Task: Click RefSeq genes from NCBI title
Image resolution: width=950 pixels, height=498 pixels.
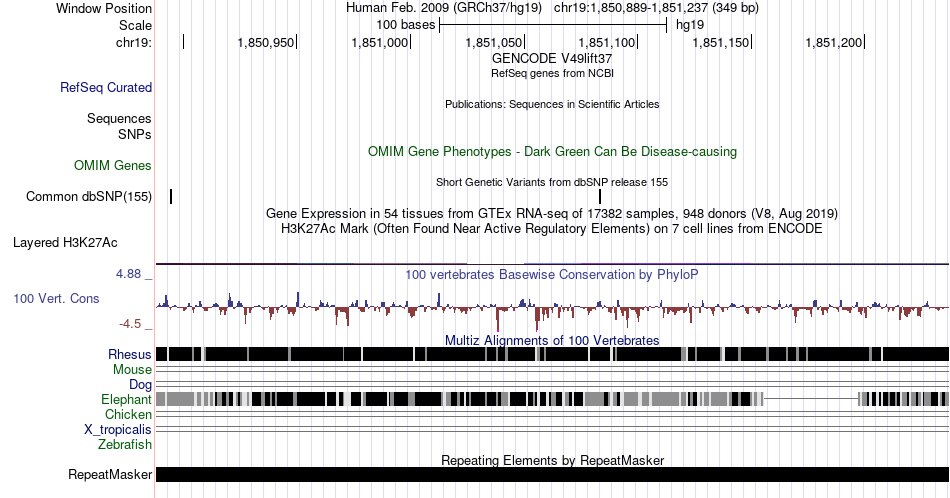Action: [552, 73]
